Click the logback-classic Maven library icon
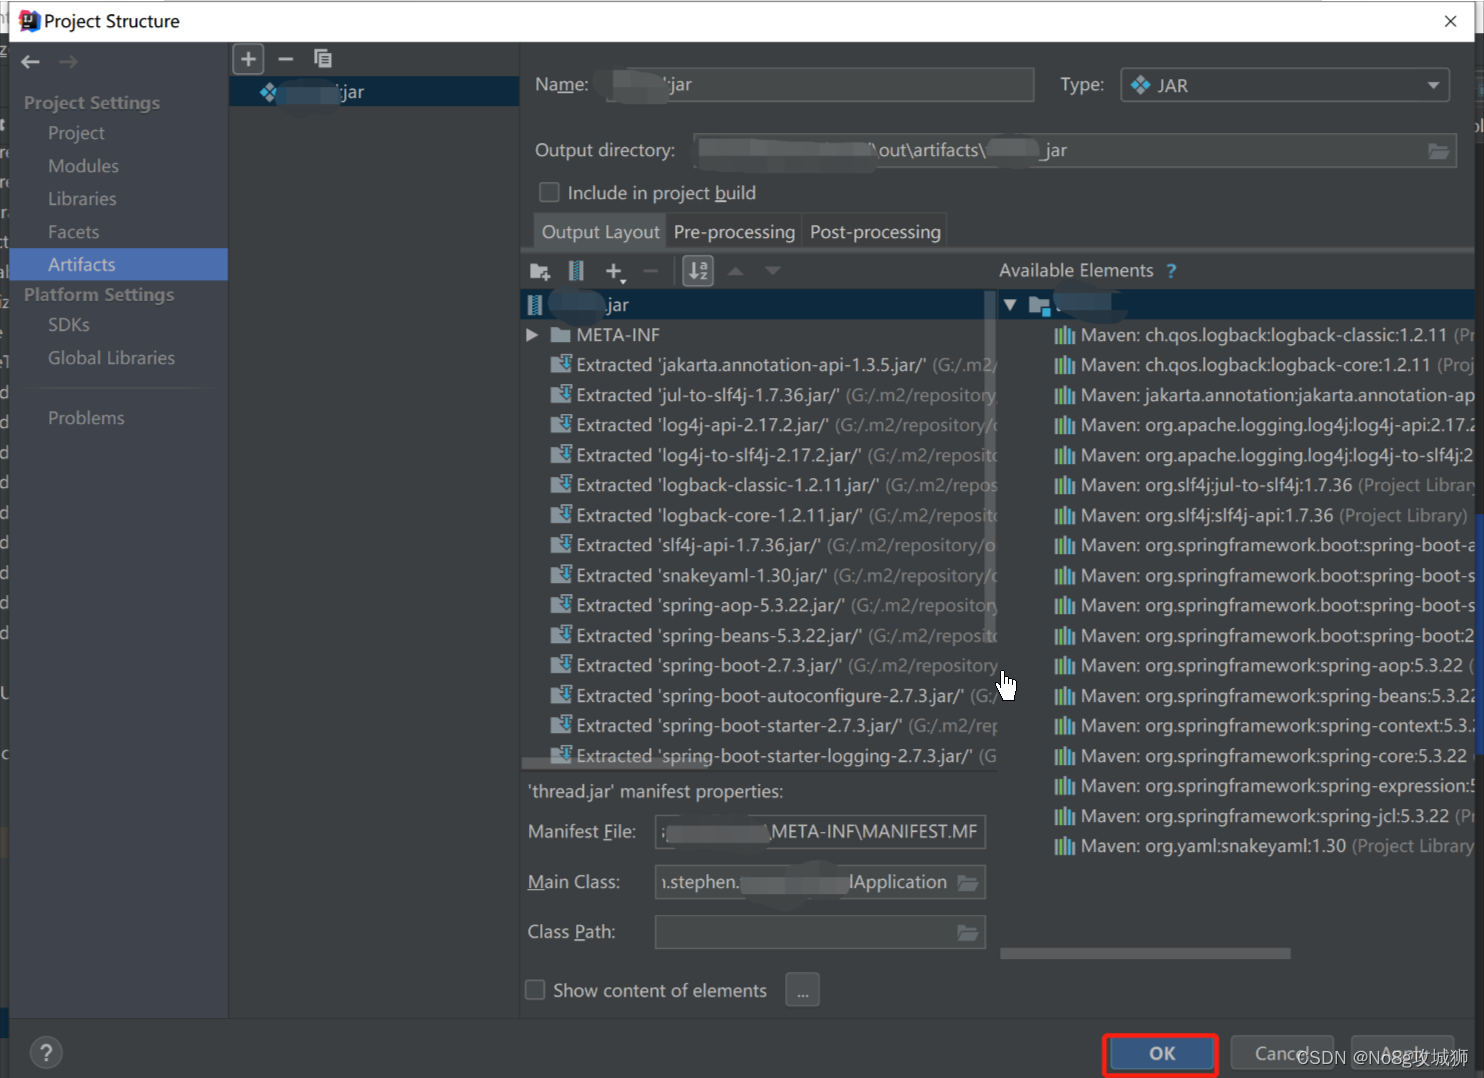This screenshot has height=1078, width=1484. tap(1064, 335)
